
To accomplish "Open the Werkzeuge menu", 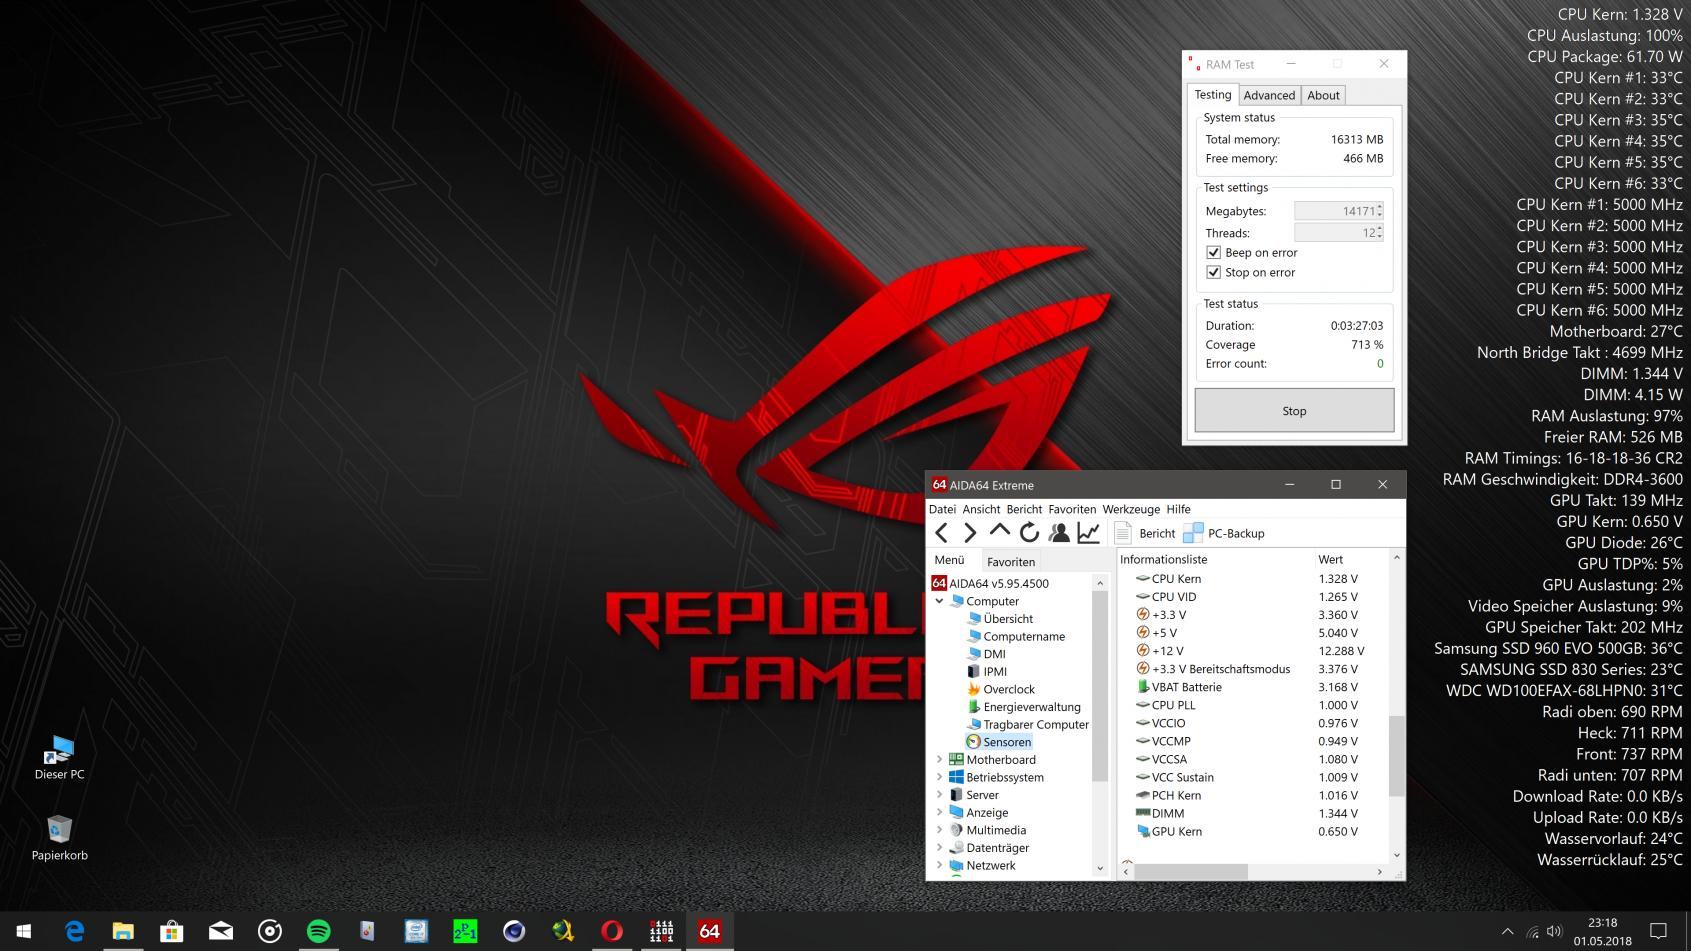I will point(1131,509).
